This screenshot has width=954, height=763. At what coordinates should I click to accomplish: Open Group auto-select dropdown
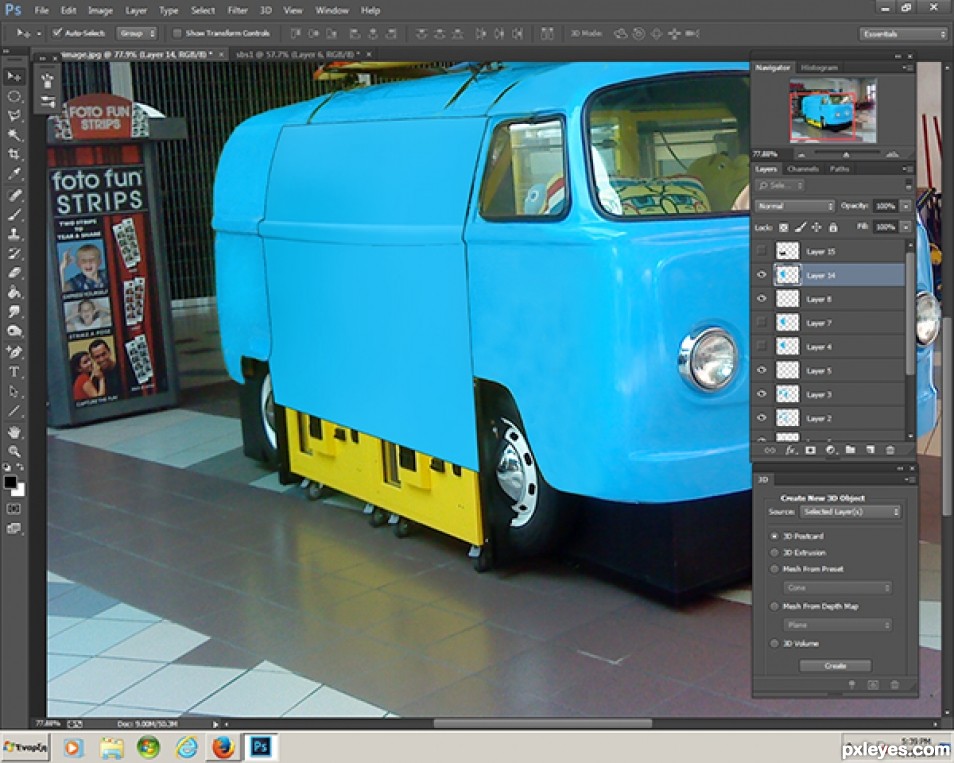coord(137,33)
